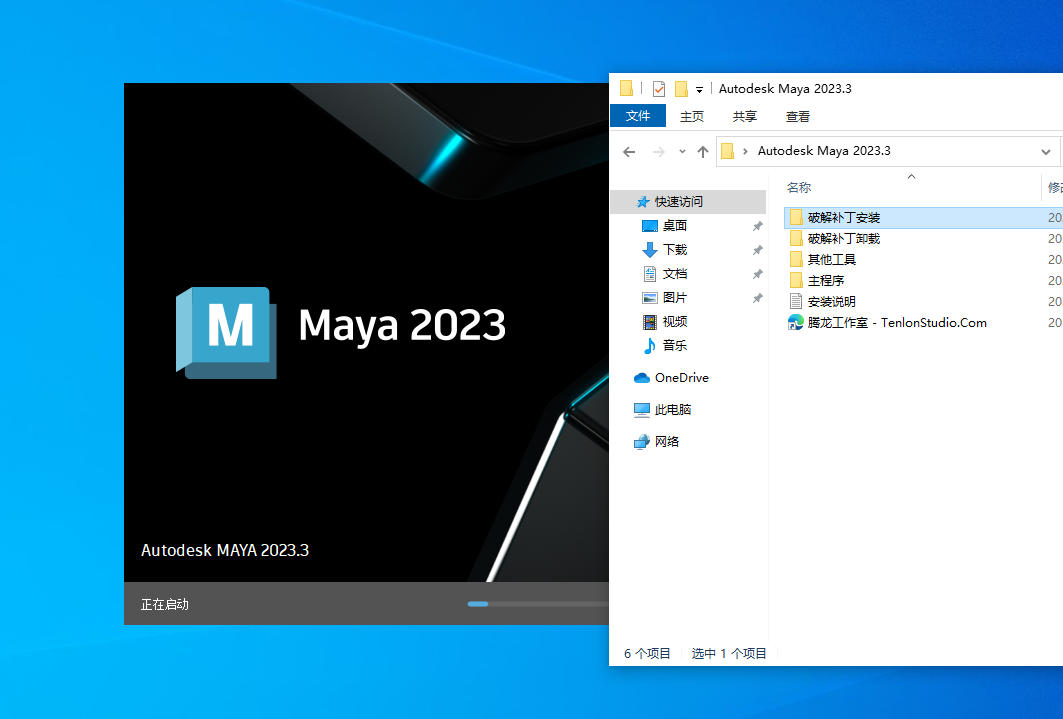The width and height of the screenshot is (1063, 719).
Task: Expand the recent locations dropdown arrow
Action: click(682, 152)
